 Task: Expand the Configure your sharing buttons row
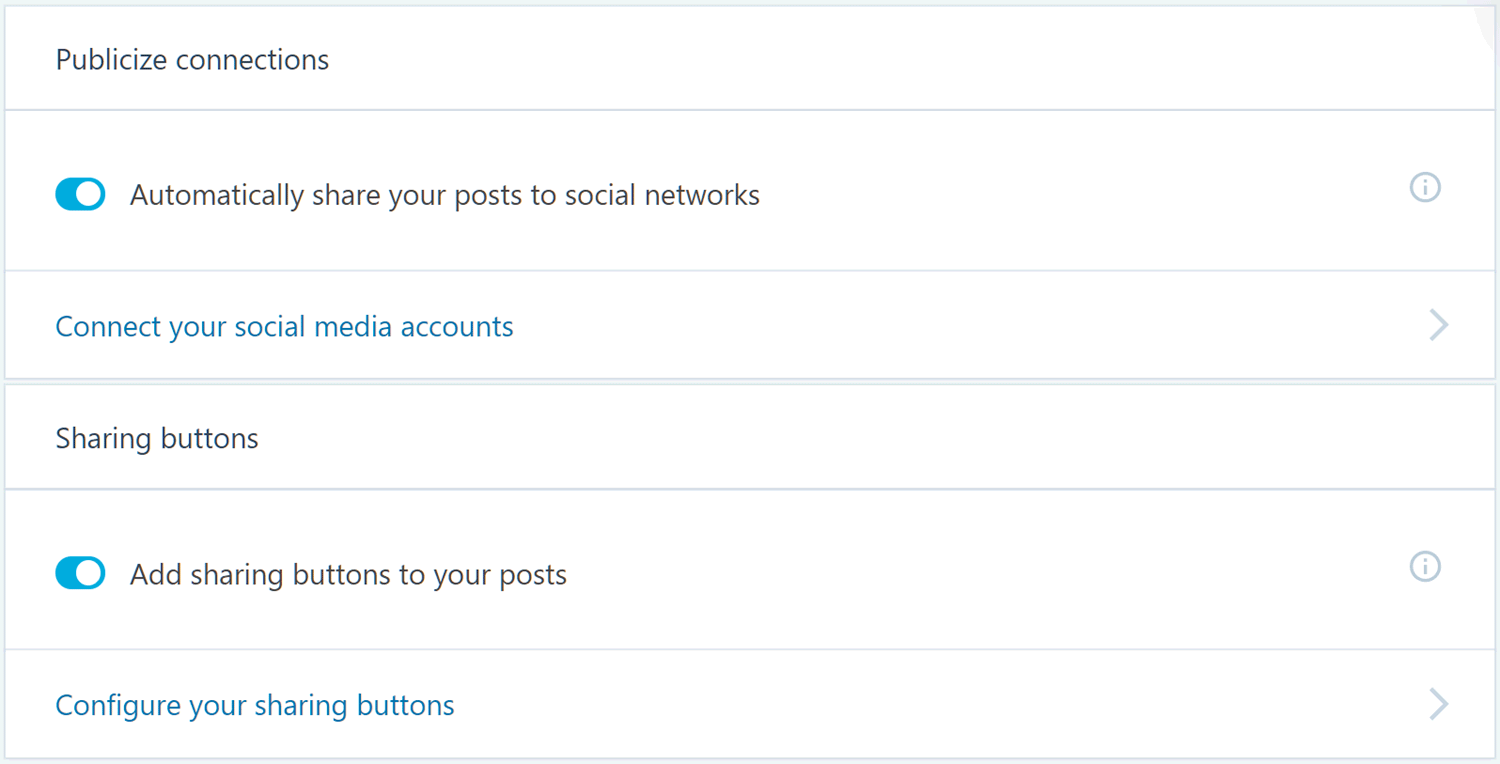tap(750, 704)
